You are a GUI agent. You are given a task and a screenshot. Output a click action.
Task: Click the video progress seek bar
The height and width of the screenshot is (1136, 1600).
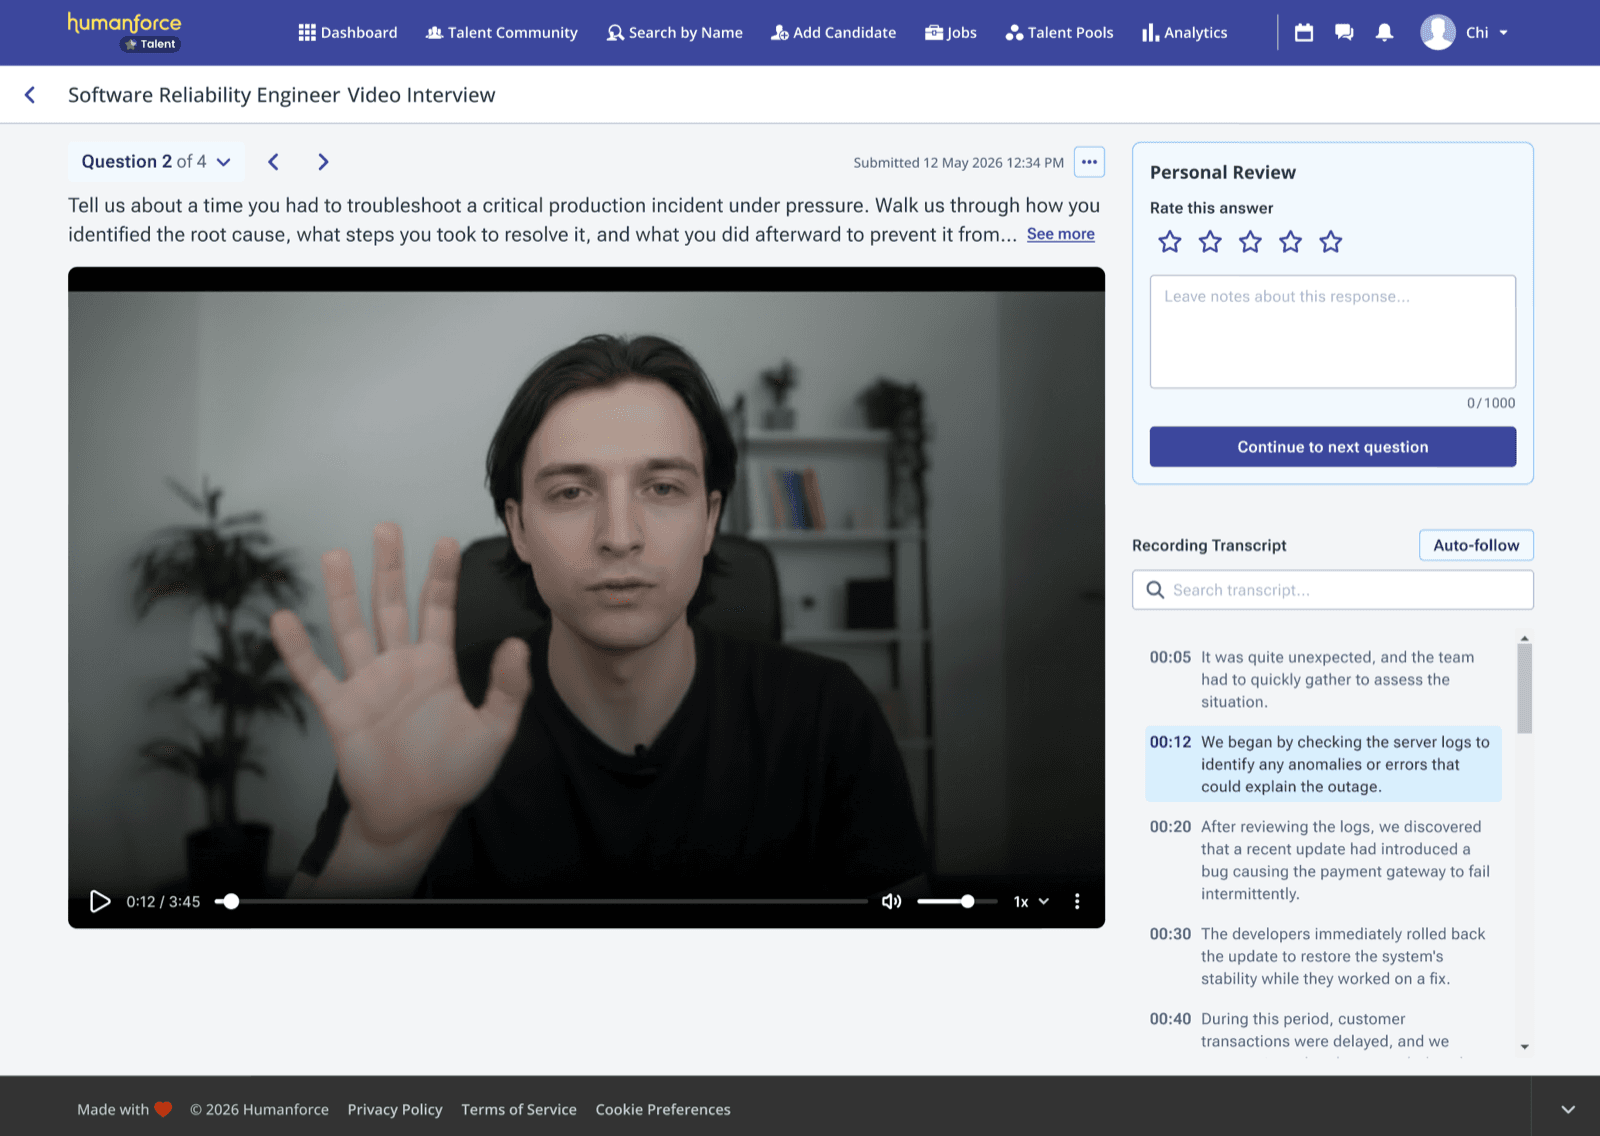[542, 901]
